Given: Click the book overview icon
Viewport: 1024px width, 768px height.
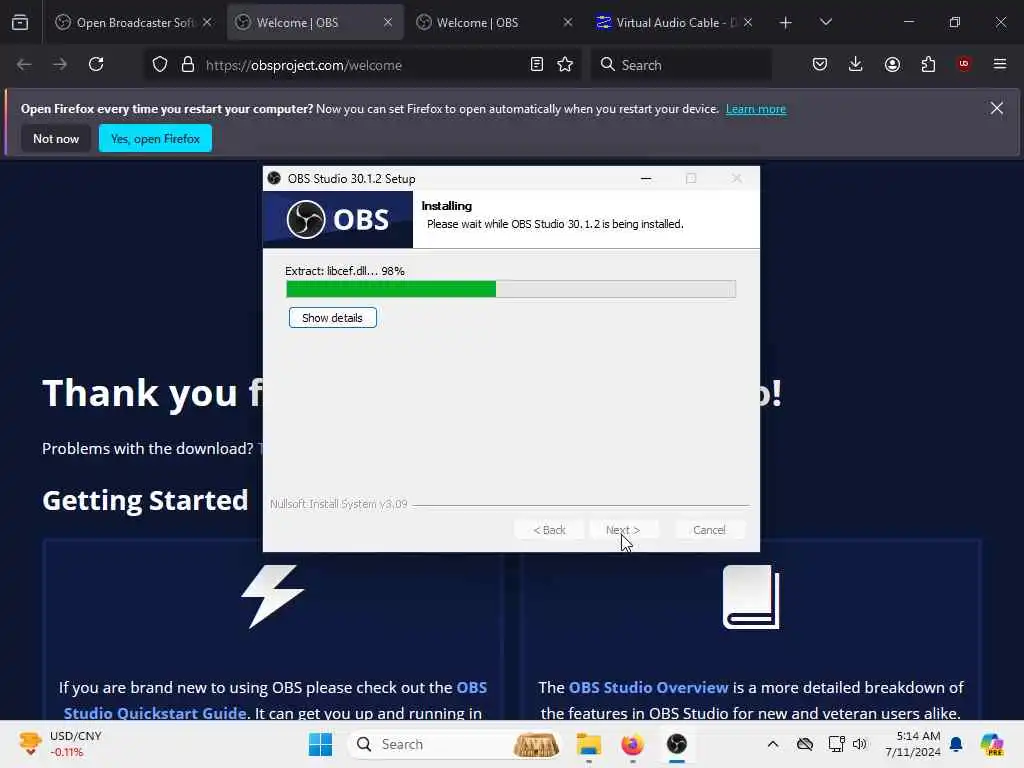Looking at the screenshot, I should click(751, 597).
